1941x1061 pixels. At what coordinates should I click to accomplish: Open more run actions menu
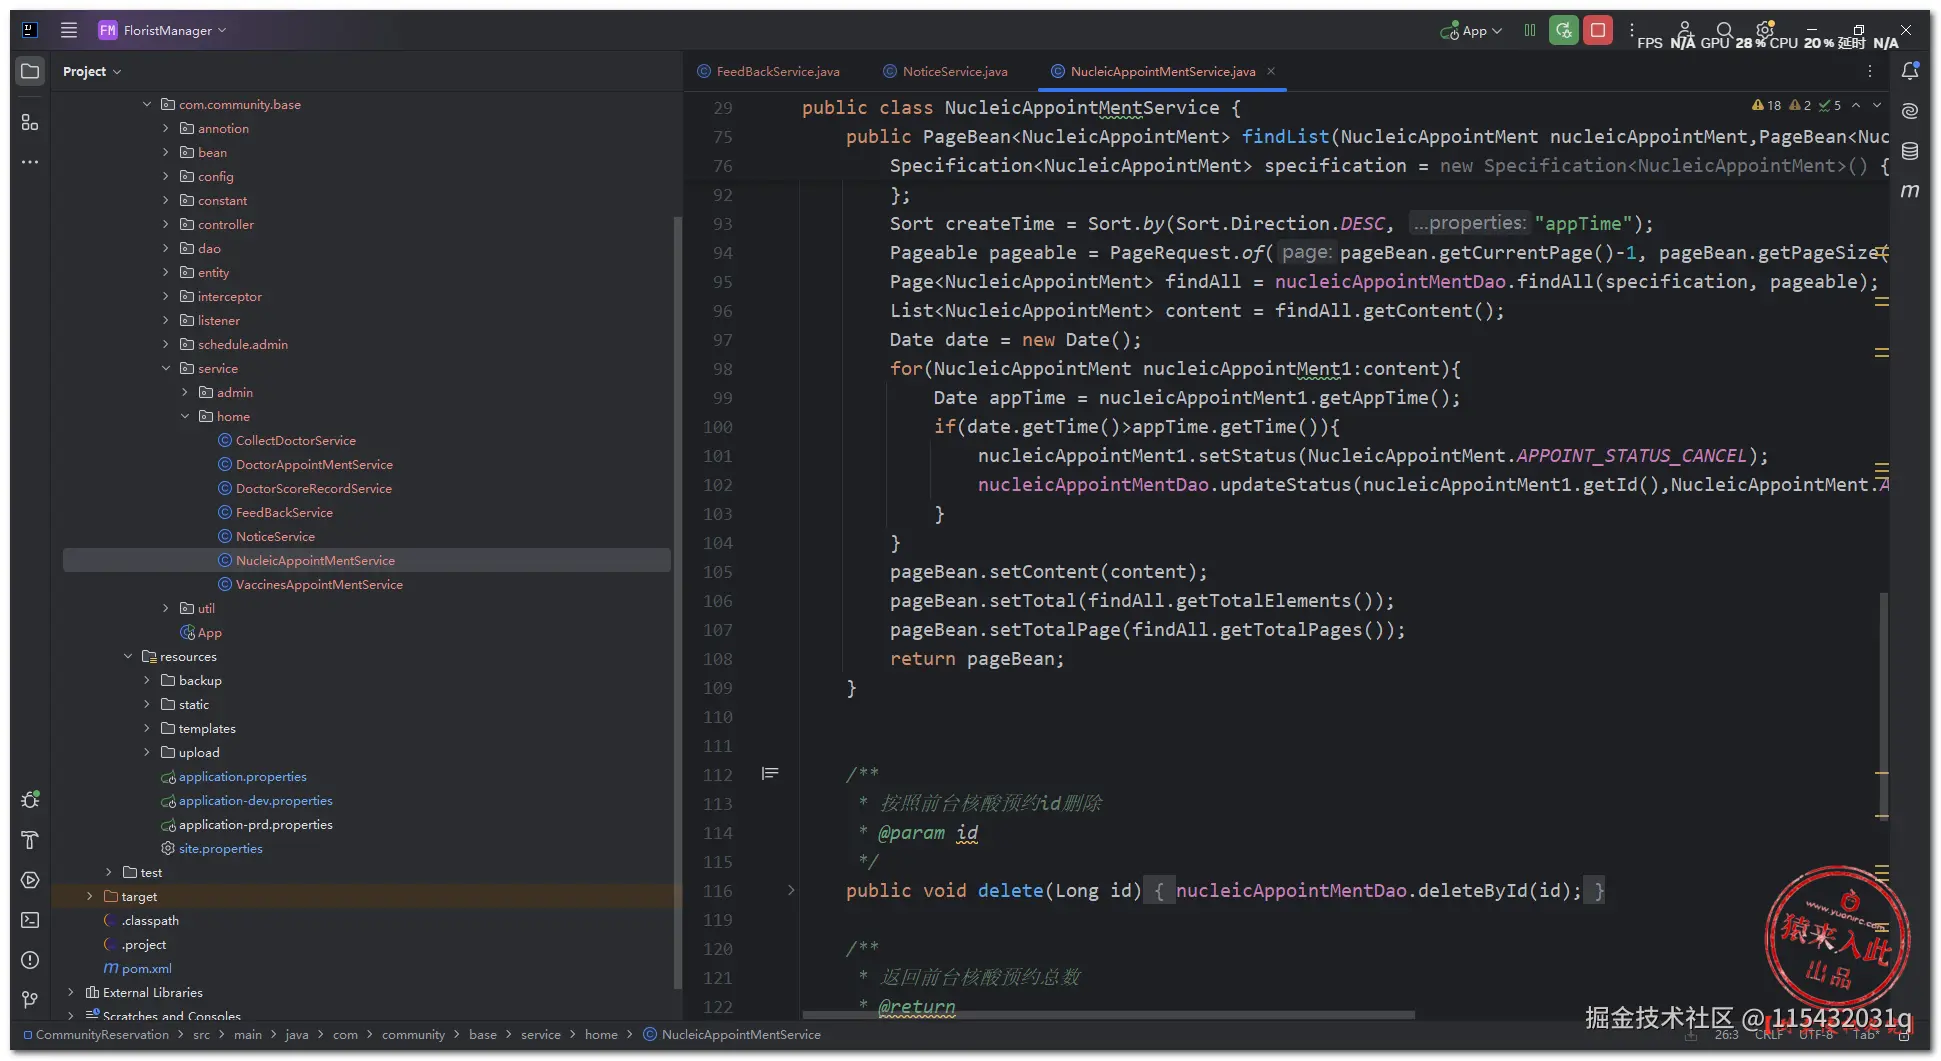1631,30
